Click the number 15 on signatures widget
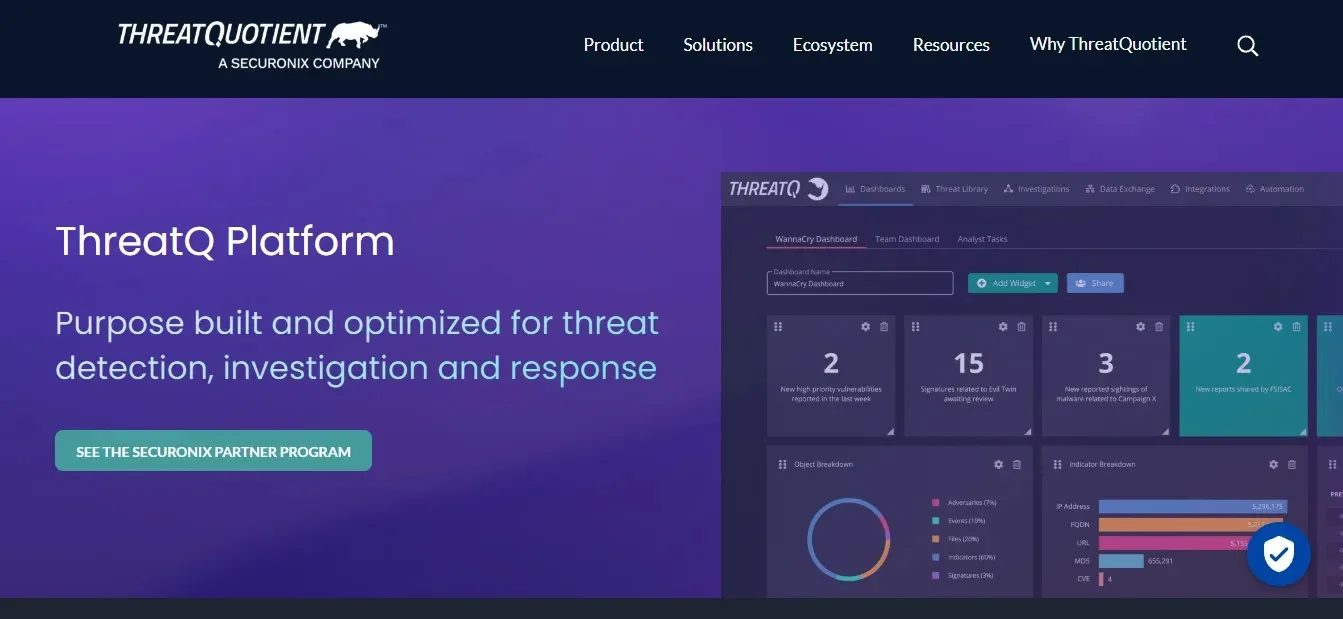The image size is (1343, 619). (x=968, y=363)
